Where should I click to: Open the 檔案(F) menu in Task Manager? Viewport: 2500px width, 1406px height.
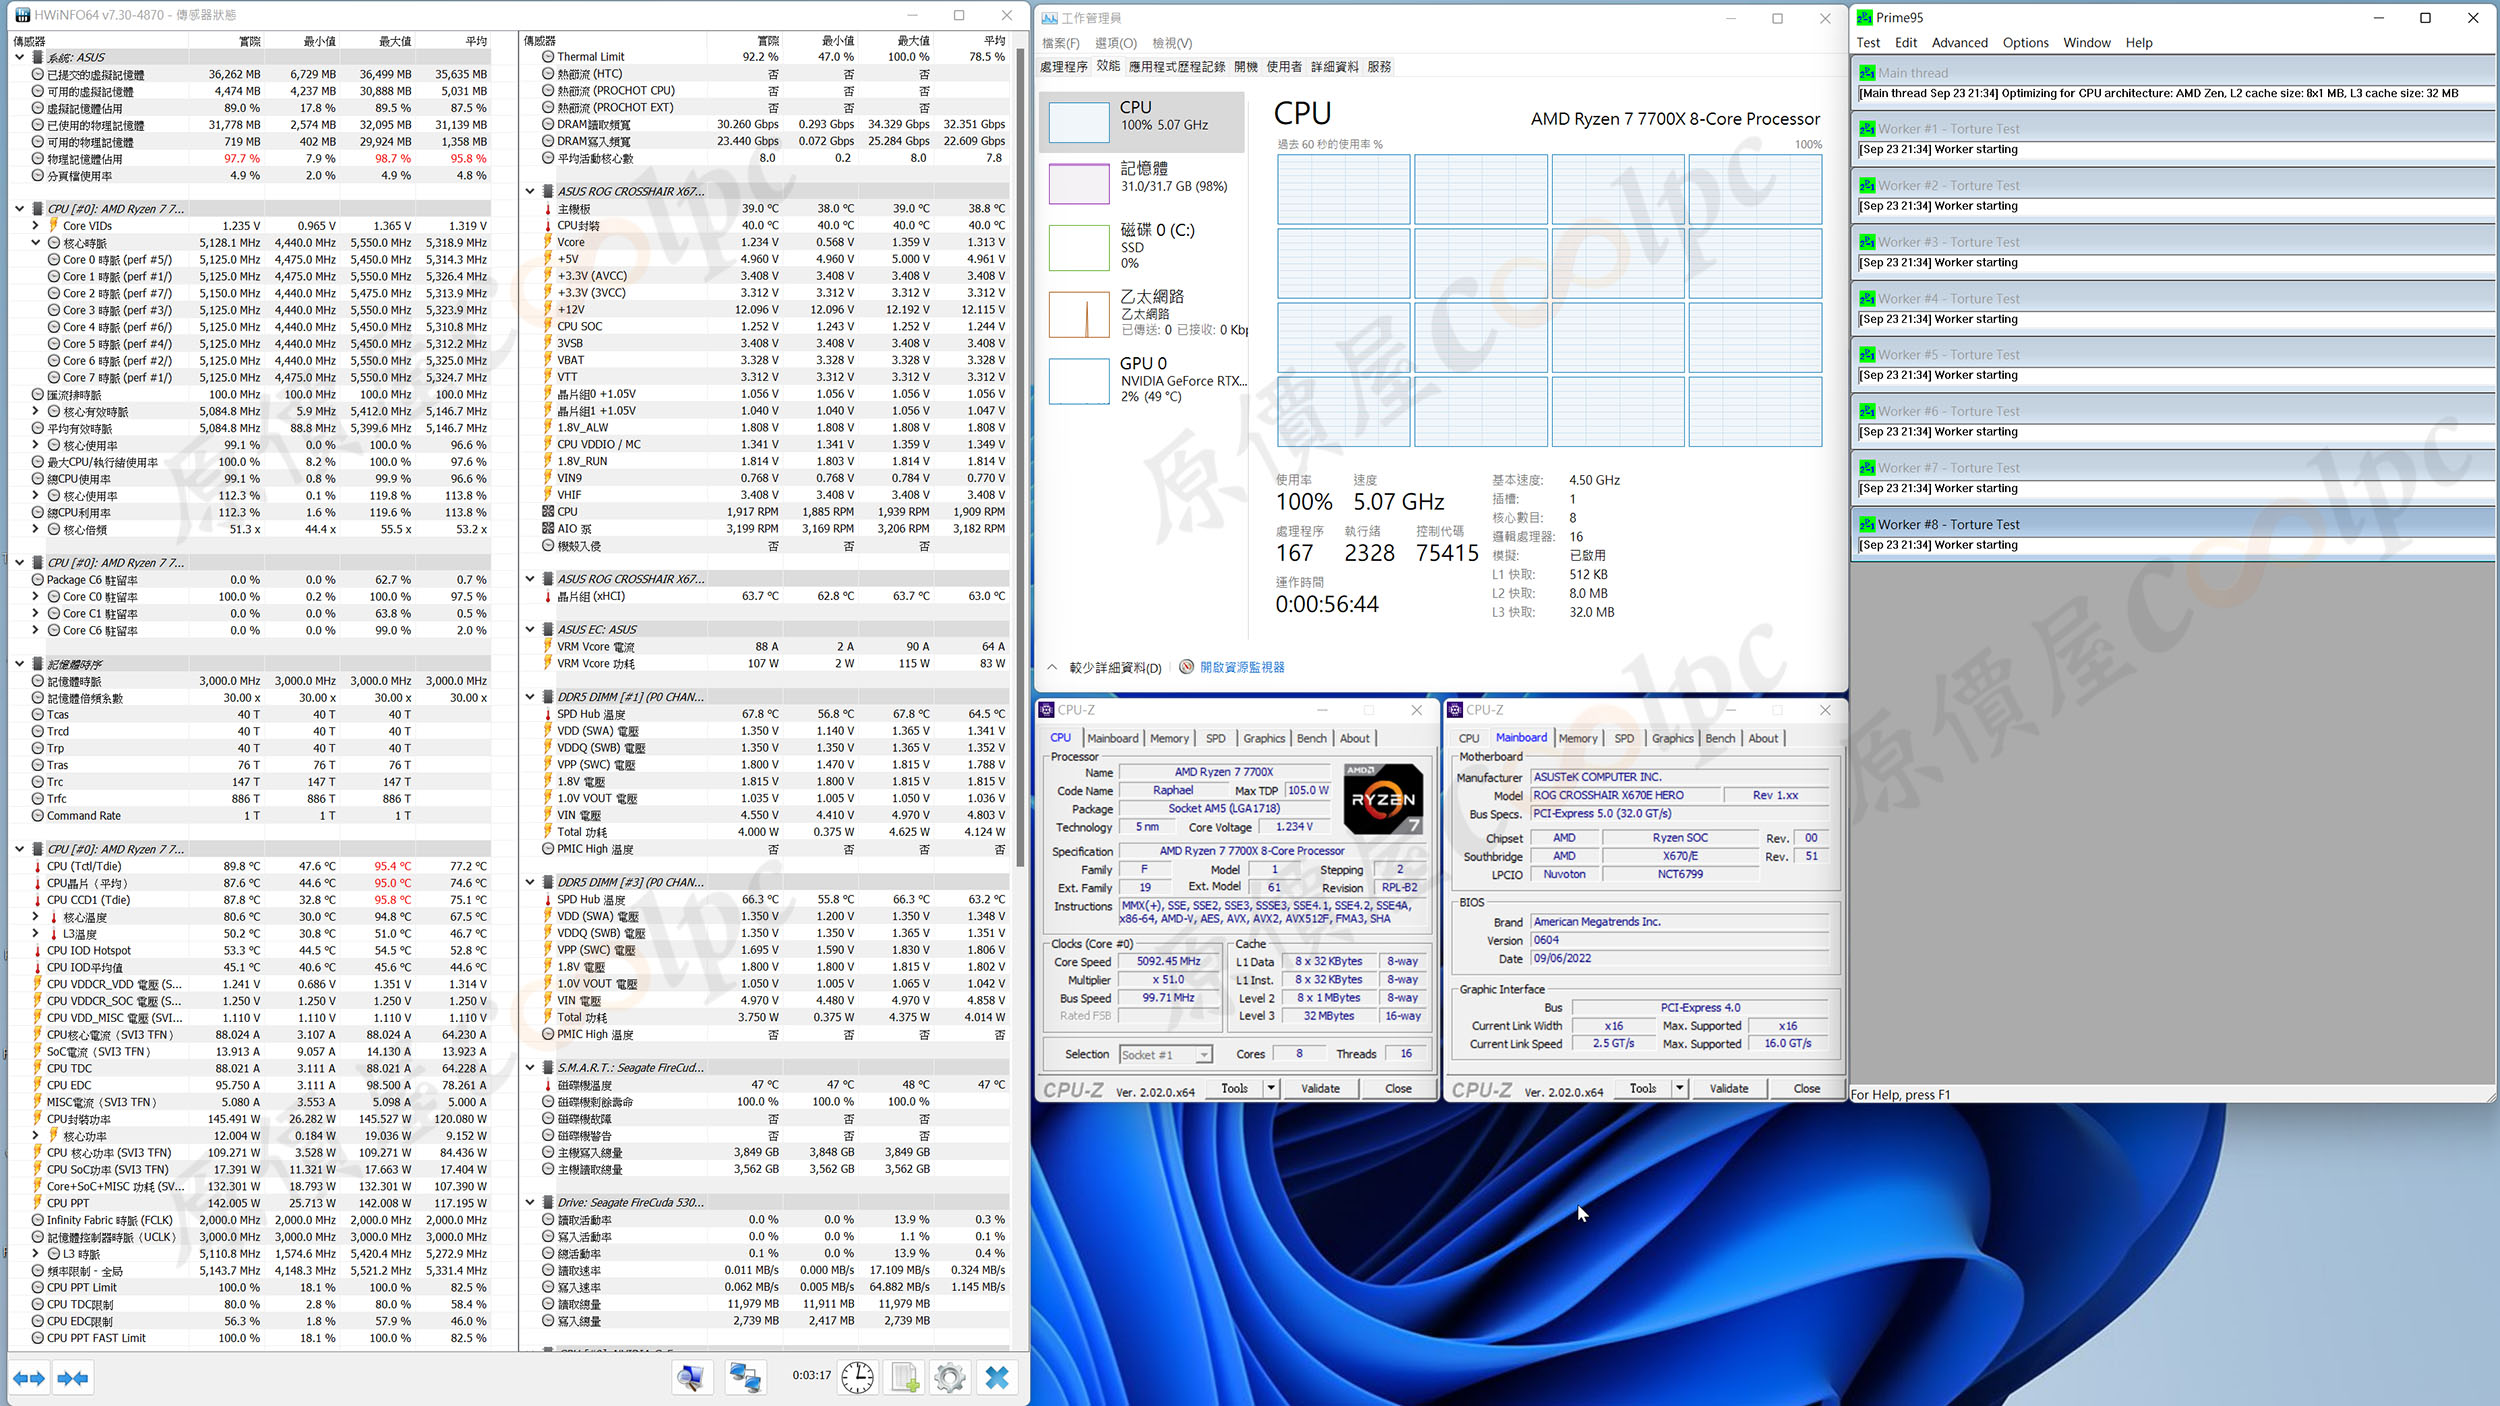point(1060,43)
